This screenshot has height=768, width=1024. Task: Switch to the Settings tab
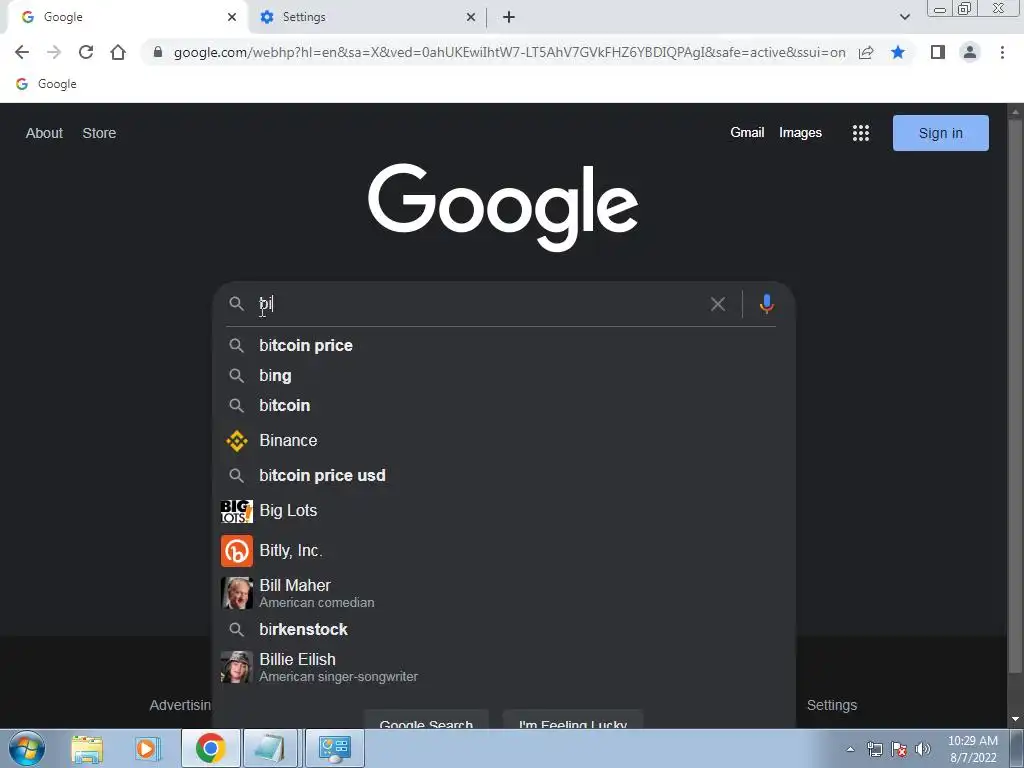tap(367, 17)
